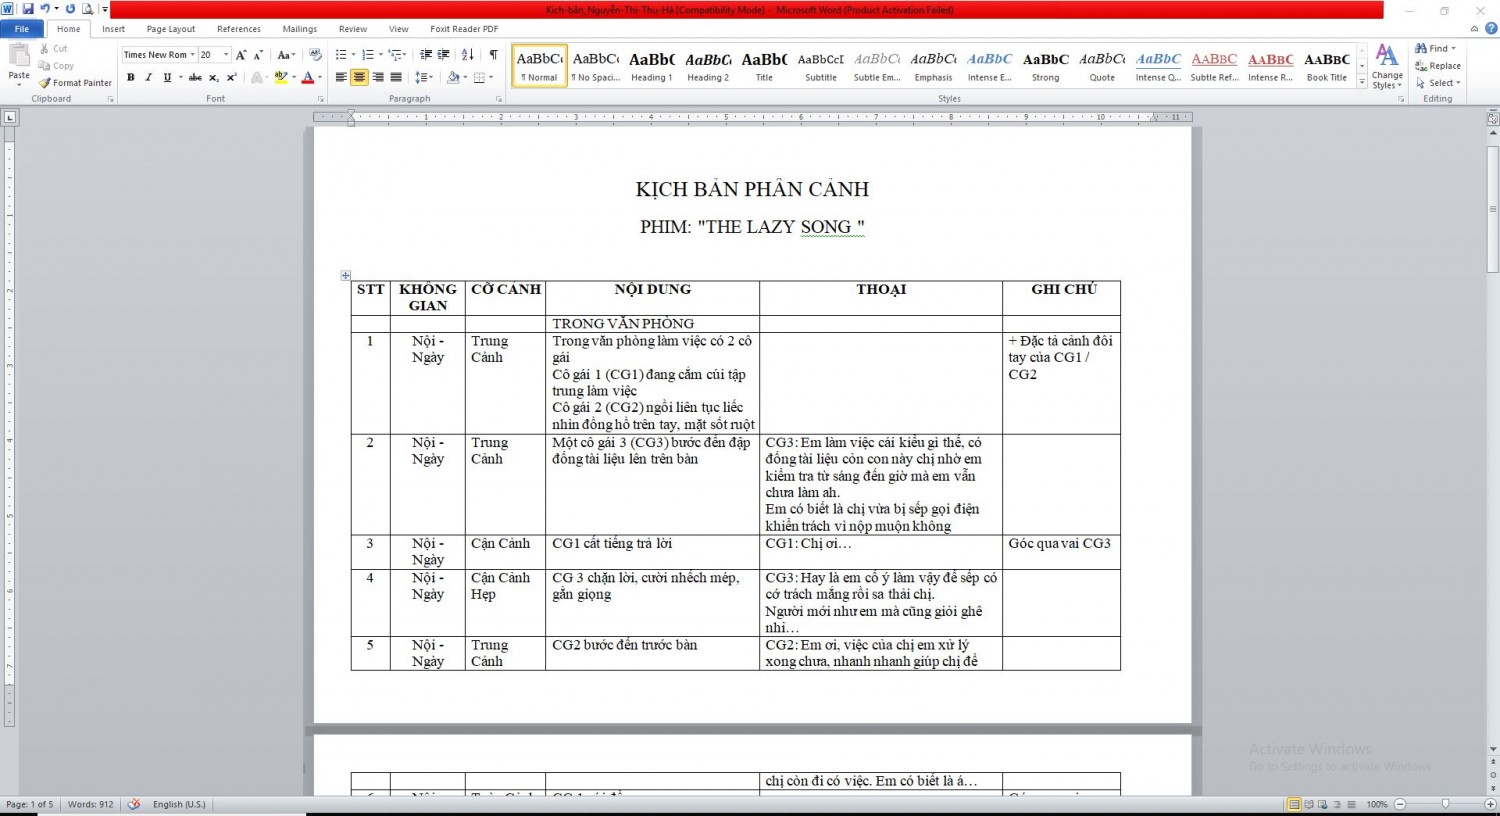Save the document from Quick Access toolbar

28,9
